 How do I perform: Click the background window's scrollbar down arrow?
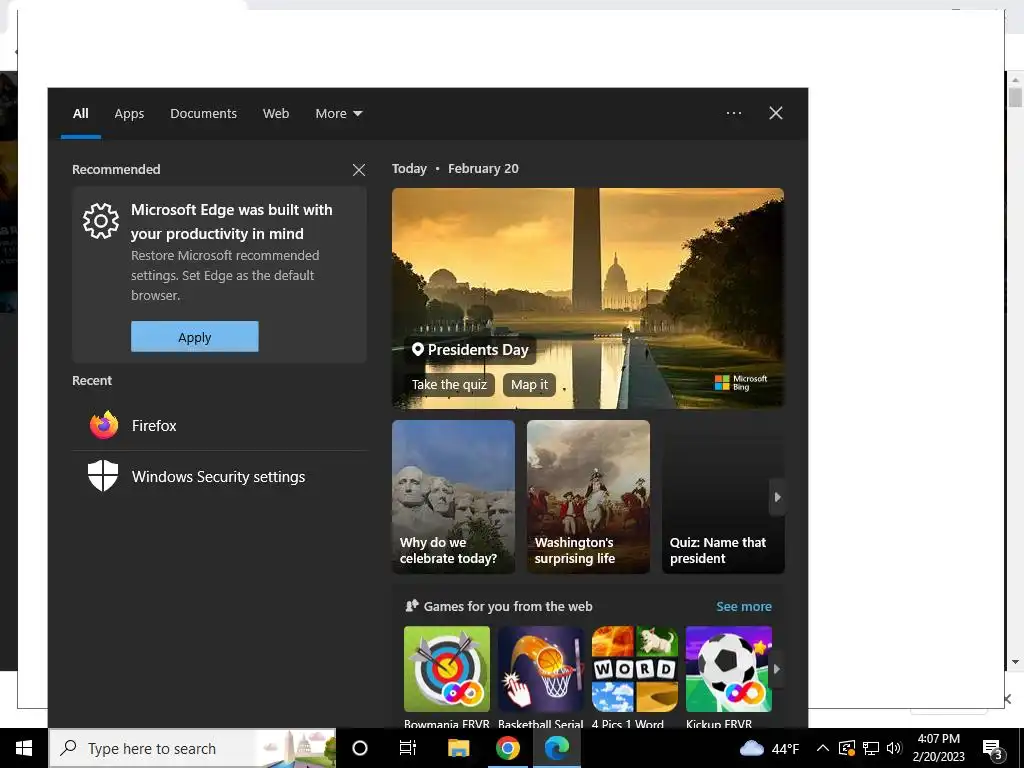(x=1015, y=662)
